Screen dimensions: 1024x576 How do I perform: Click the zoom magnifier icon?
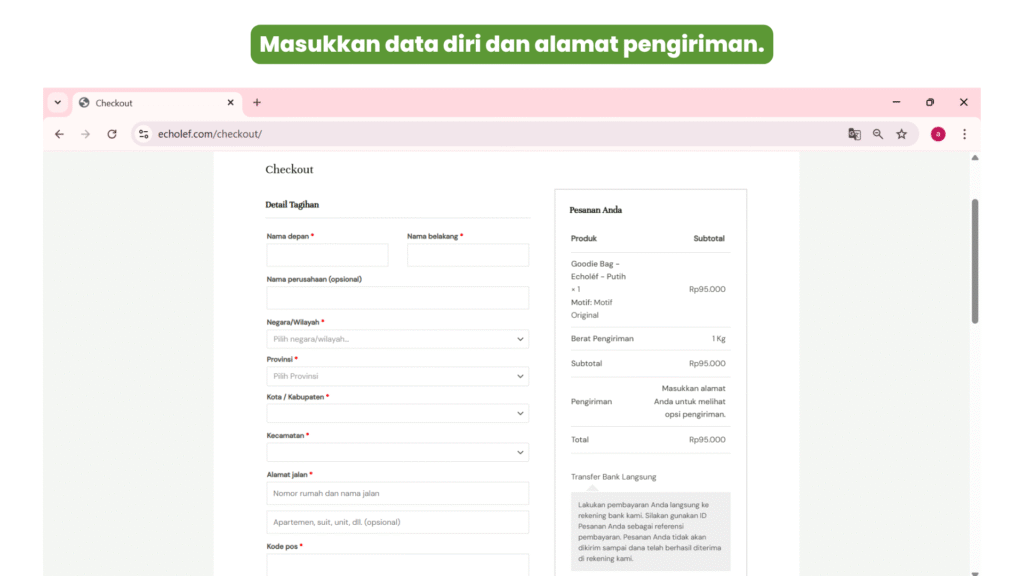click(x=878, y=134)
